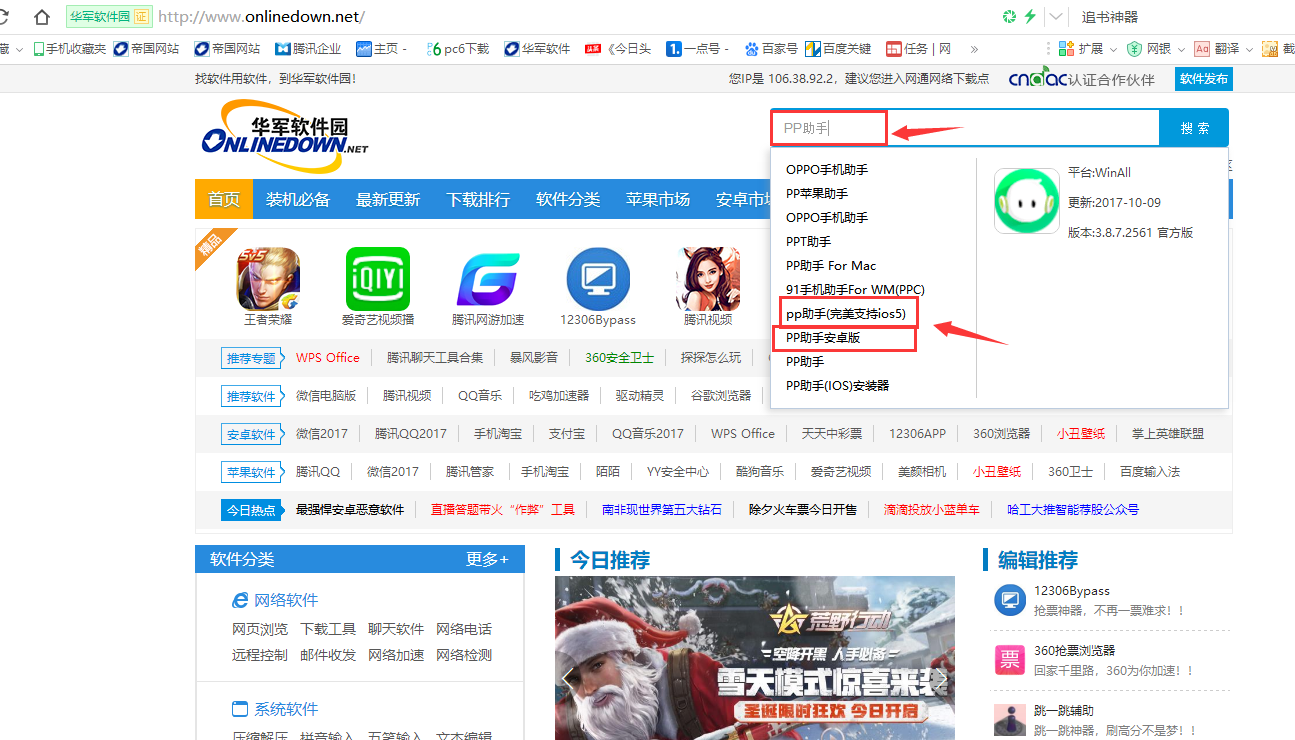Click the 今日热点 label button
Image resolution: width=1295 pixels, height=740 pixels.
tap(250, 510)
